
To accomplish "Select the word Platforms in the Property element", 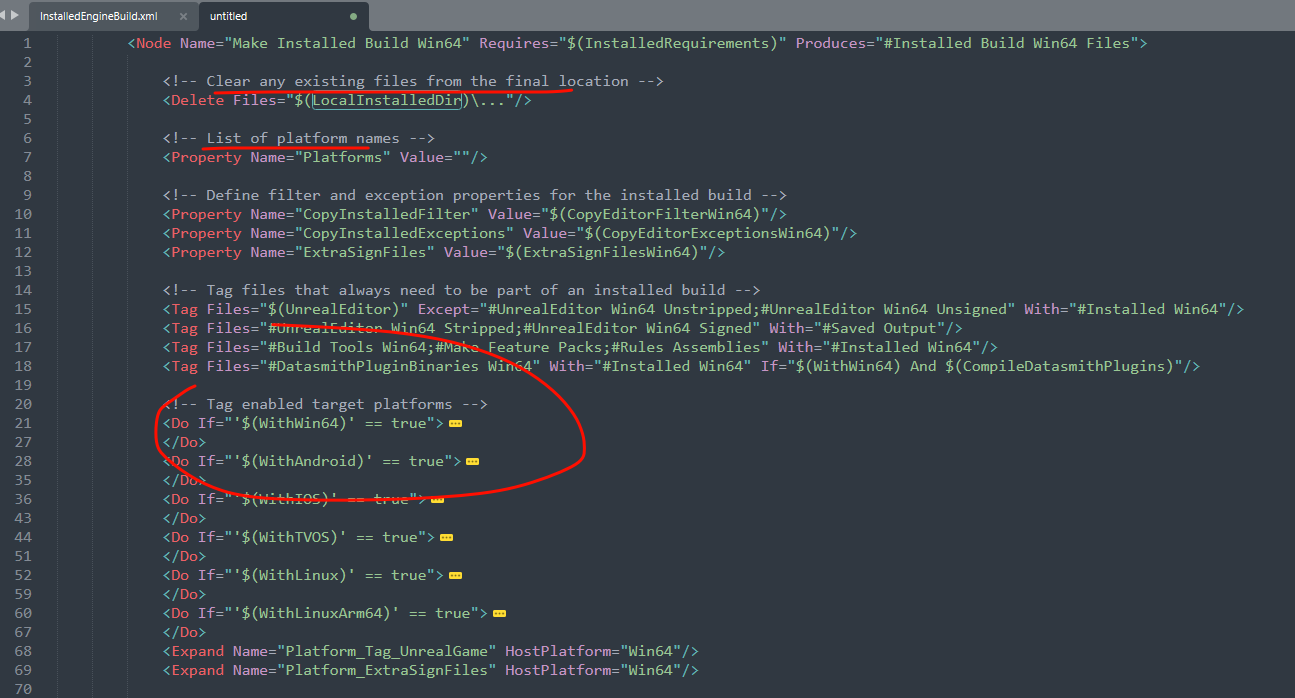I will point(340,157).
